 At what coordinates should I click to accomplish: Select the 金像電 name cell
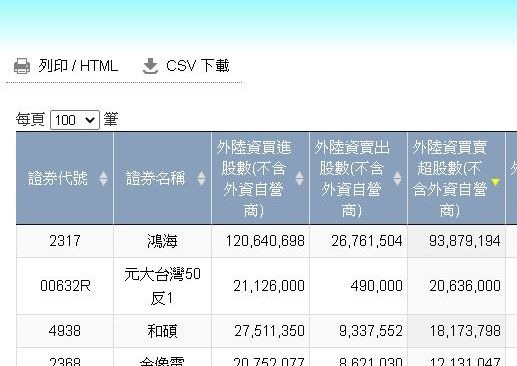(x=162, y=357)
